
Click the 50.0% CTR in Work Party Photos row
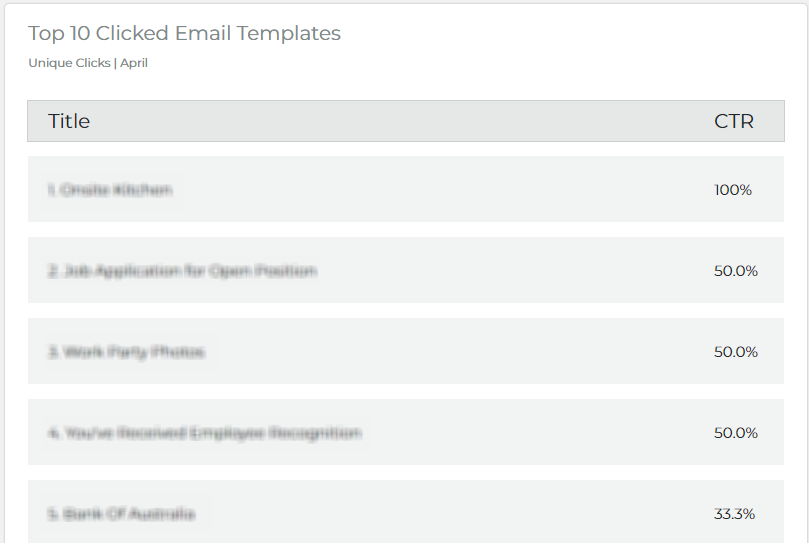pos(736,352)
